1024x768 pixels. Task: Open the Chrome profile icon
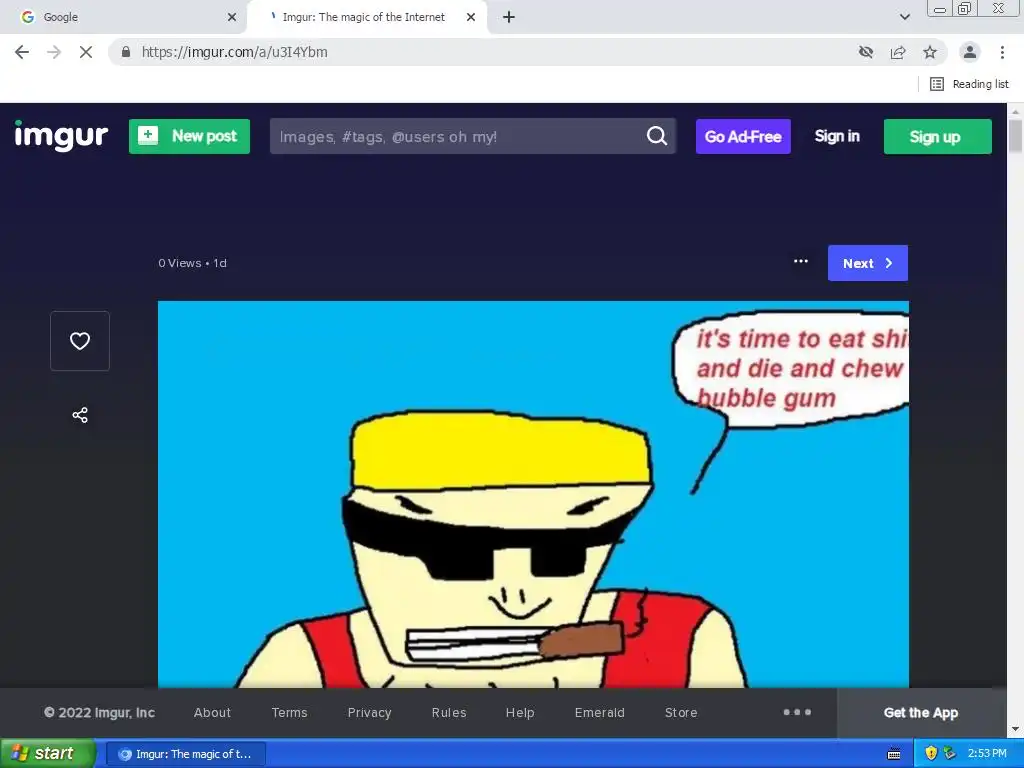point(970,52)
